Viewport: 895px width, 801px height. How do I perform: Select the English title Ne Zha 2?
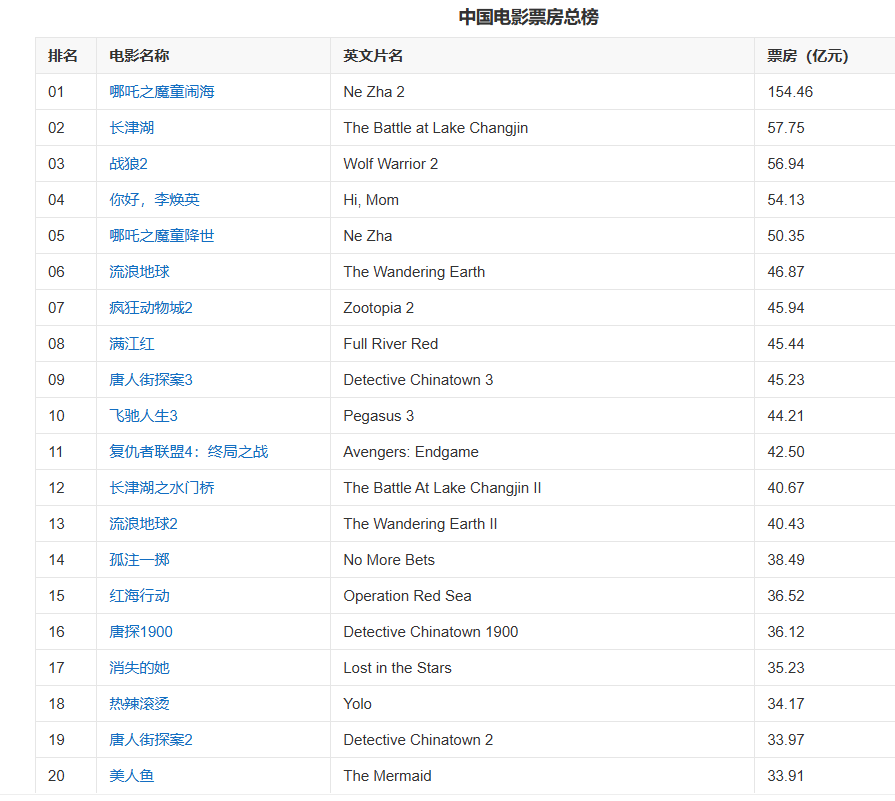(374, 92)
